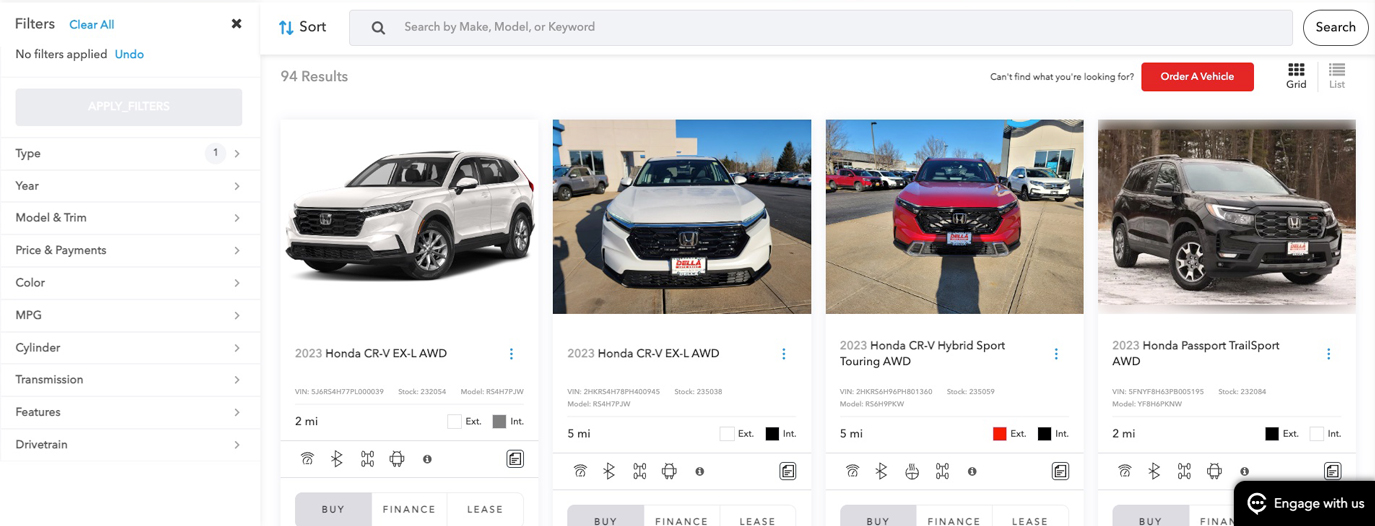Expand the Price & Payments filter
This screenshot has height=526, width=1375.
129,250
